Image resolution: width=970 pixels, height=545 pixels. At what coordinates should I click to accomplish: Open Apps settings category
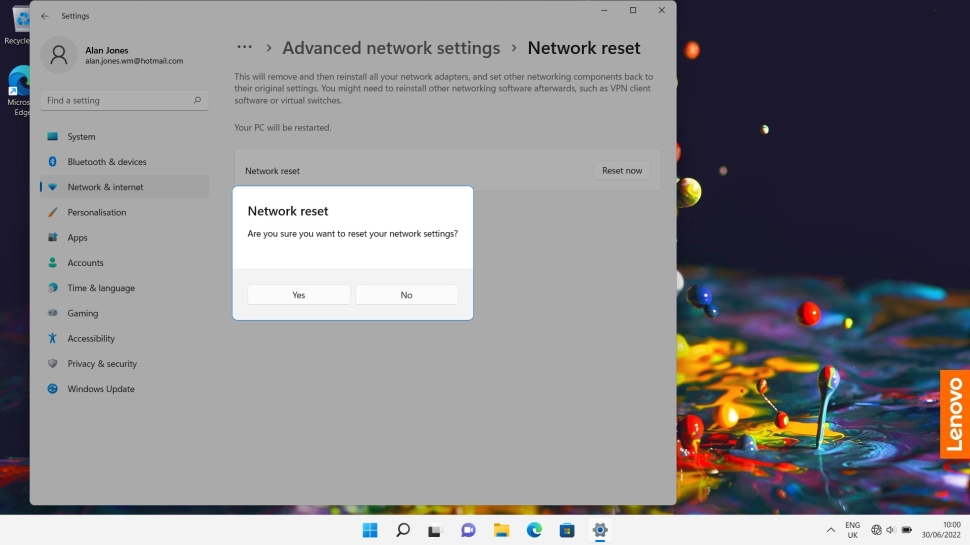tap(124, 238)
